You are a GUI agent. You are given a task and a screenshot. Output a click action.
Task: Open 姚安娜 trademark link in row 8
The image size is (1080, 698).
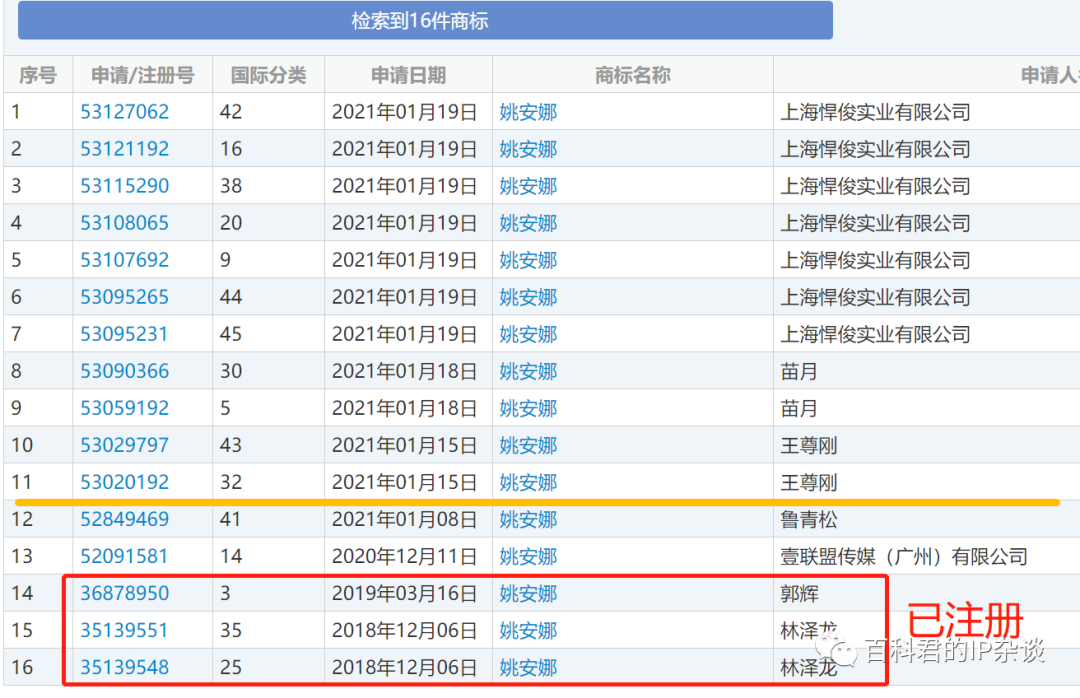[528, 371]
